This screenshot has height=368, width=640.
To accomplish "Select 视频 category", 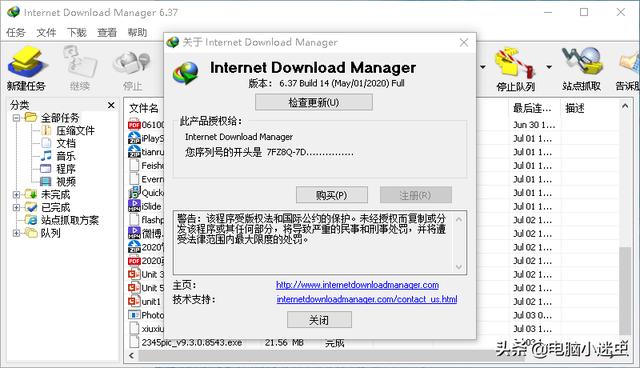I will point(66,182).
